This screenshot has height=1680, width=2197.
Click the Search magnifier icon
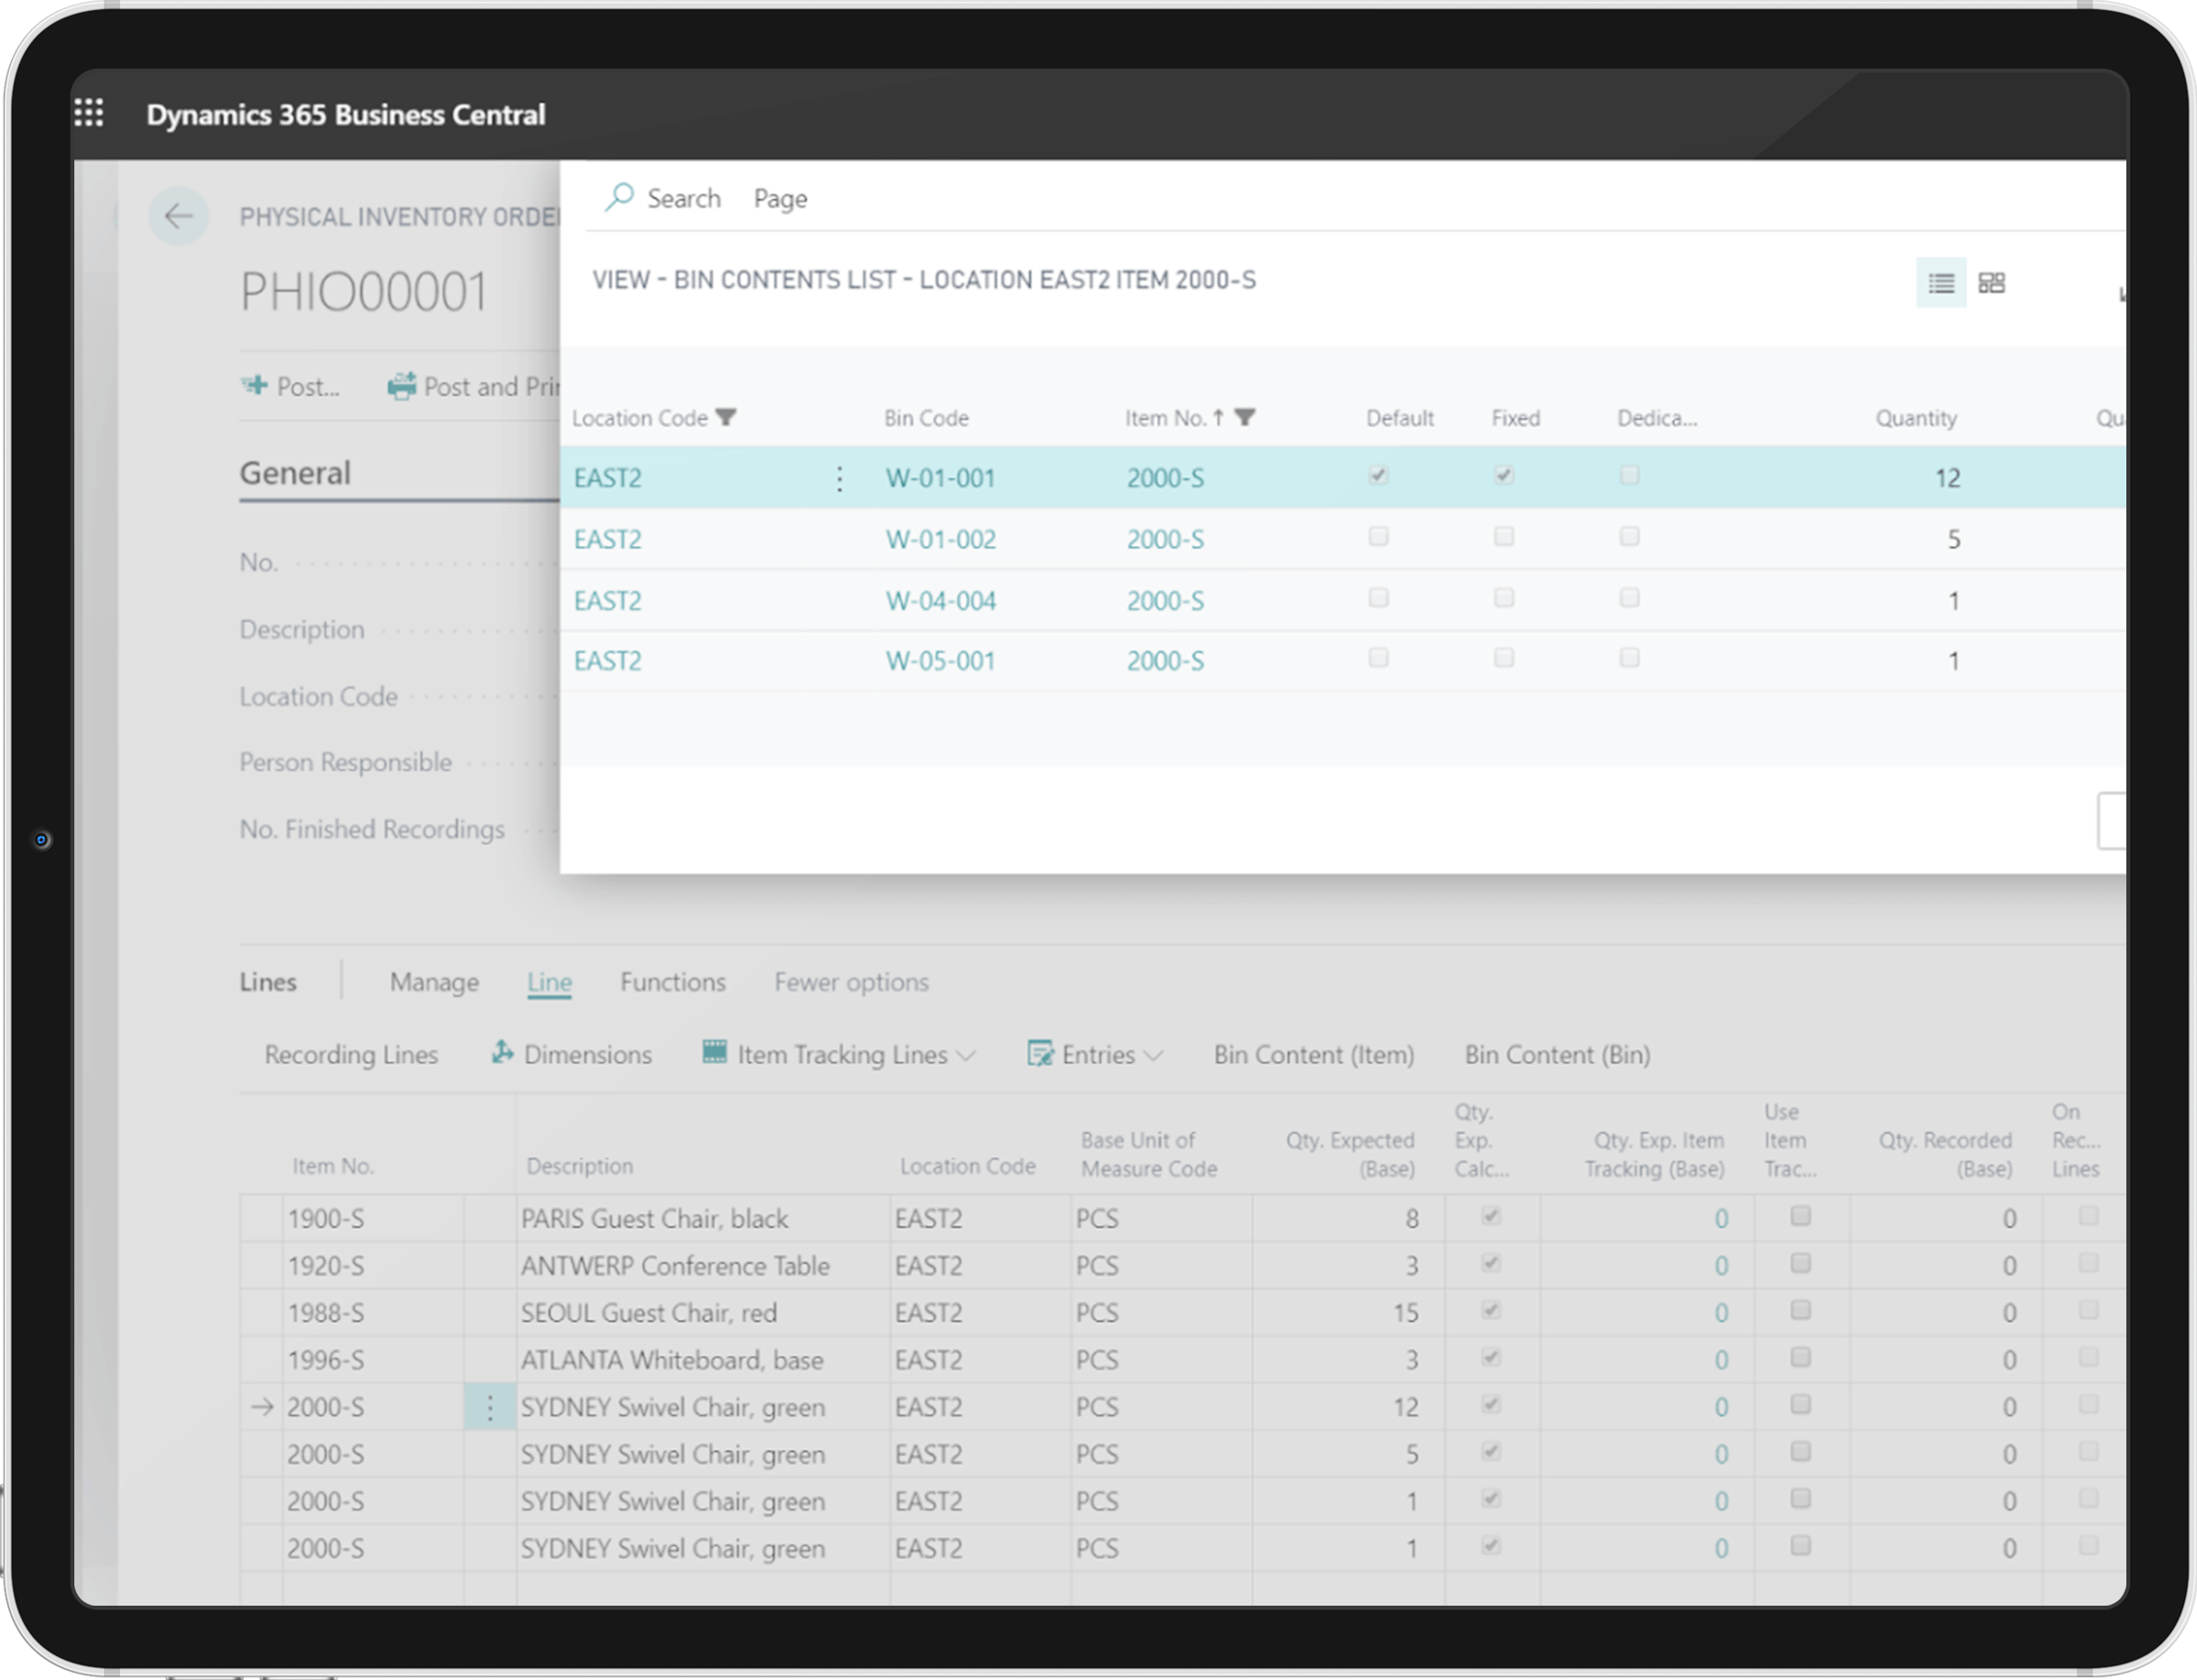[619, 197]
